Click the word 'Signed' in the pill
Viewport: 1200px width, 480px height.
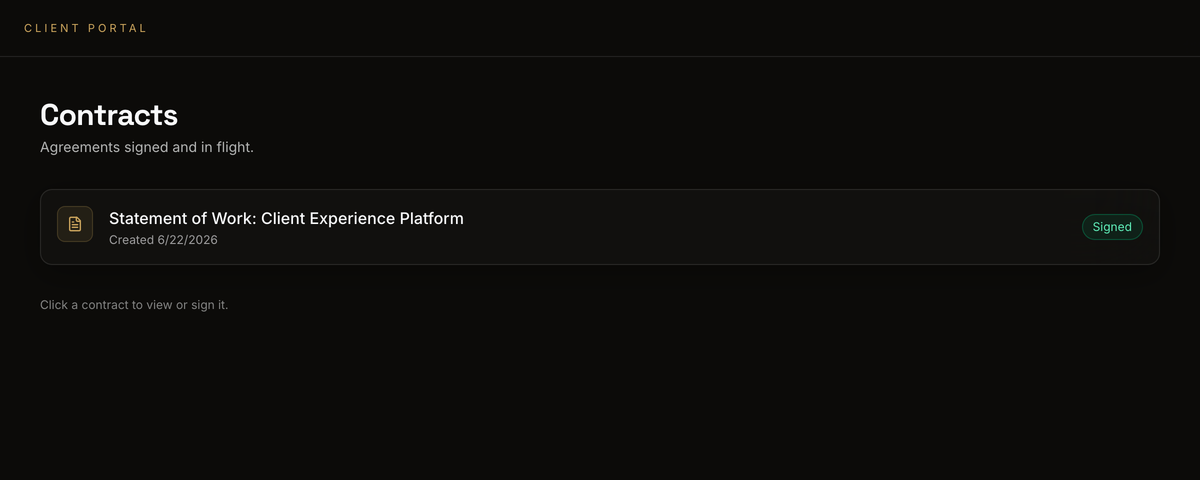[1112, 227]
